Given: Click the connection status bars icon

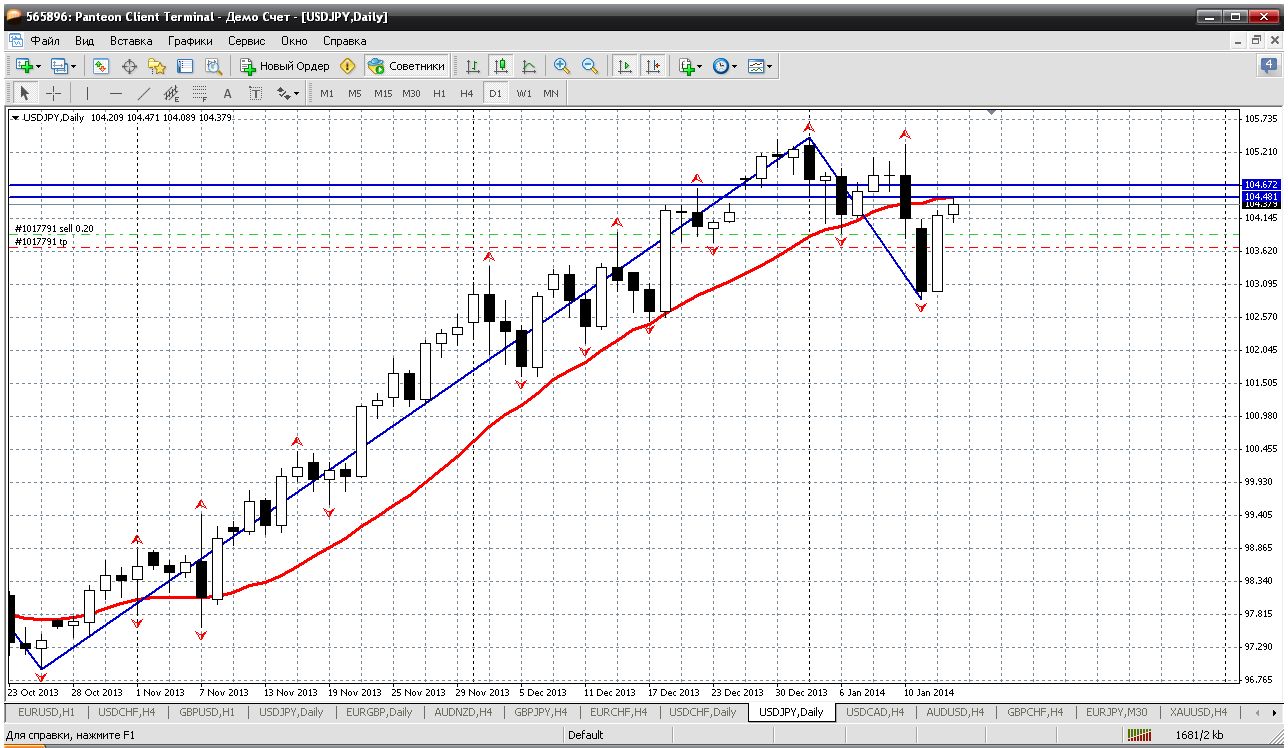Looking at the screenshot, I should [x=1138, y=735].
